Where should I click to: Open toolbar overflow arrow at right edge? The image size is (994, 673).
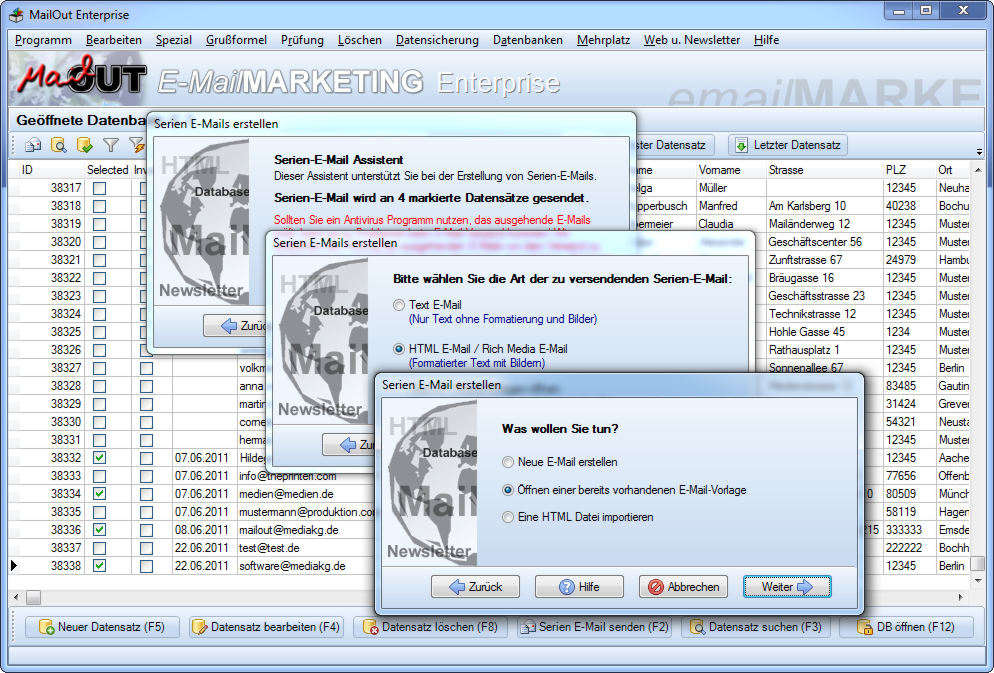(x=979, y=152)
